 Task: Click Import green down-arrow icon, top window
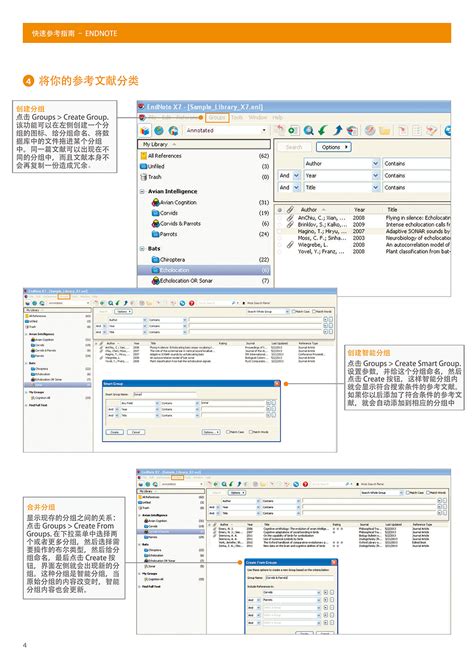[x=323, y=130]
